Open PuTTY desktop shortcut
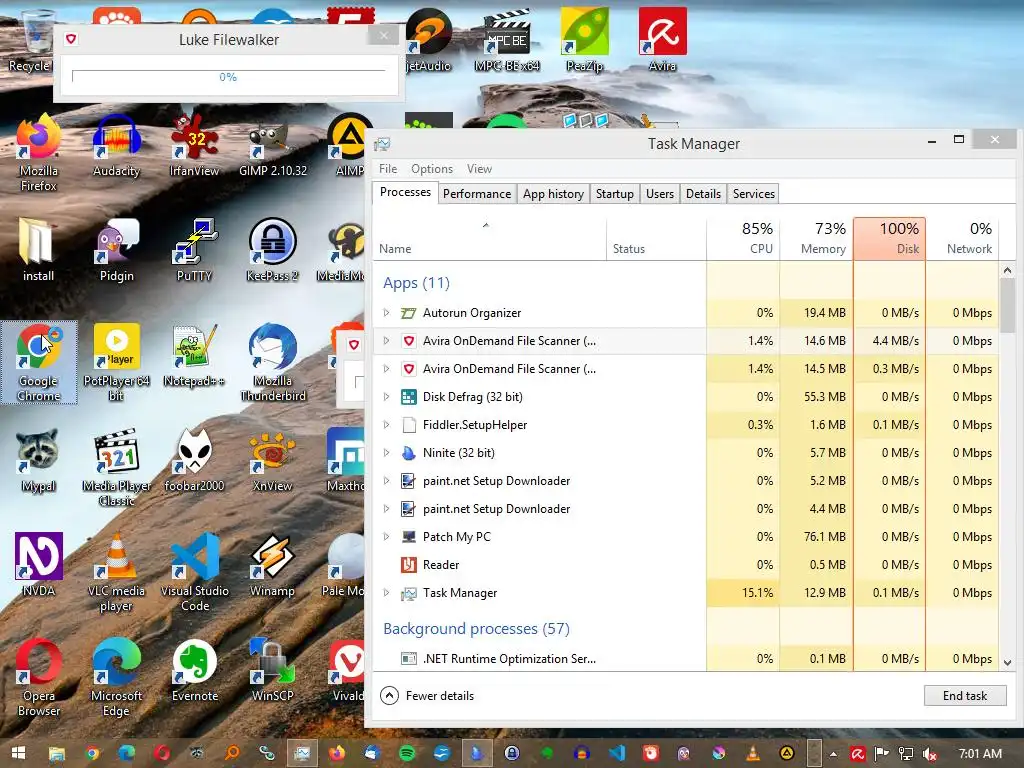1024x768 pixels. (x=194, y=251)
